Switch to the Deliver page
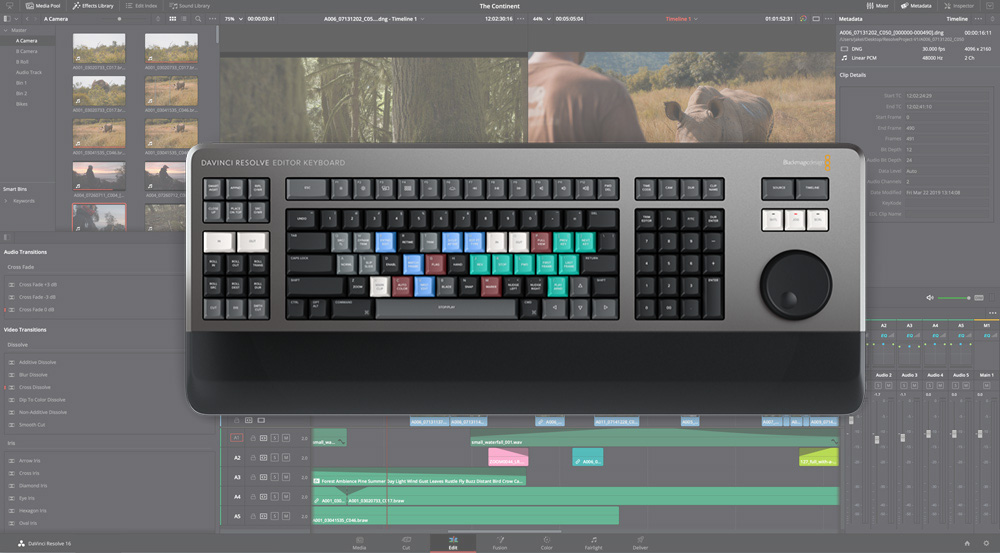Screen dimensions: 1000x553 (x=640, y=543)
